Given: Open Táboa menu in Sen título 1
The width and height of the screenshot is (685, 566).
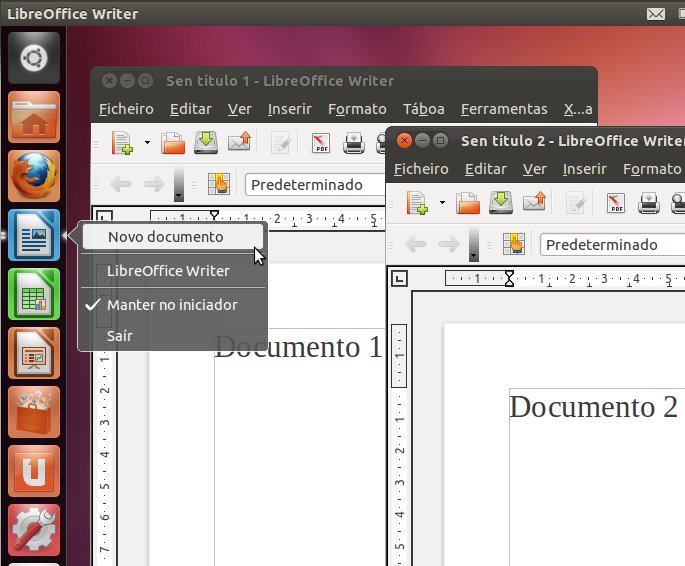Looking at the screenshot, I should [x=423, y=109].
